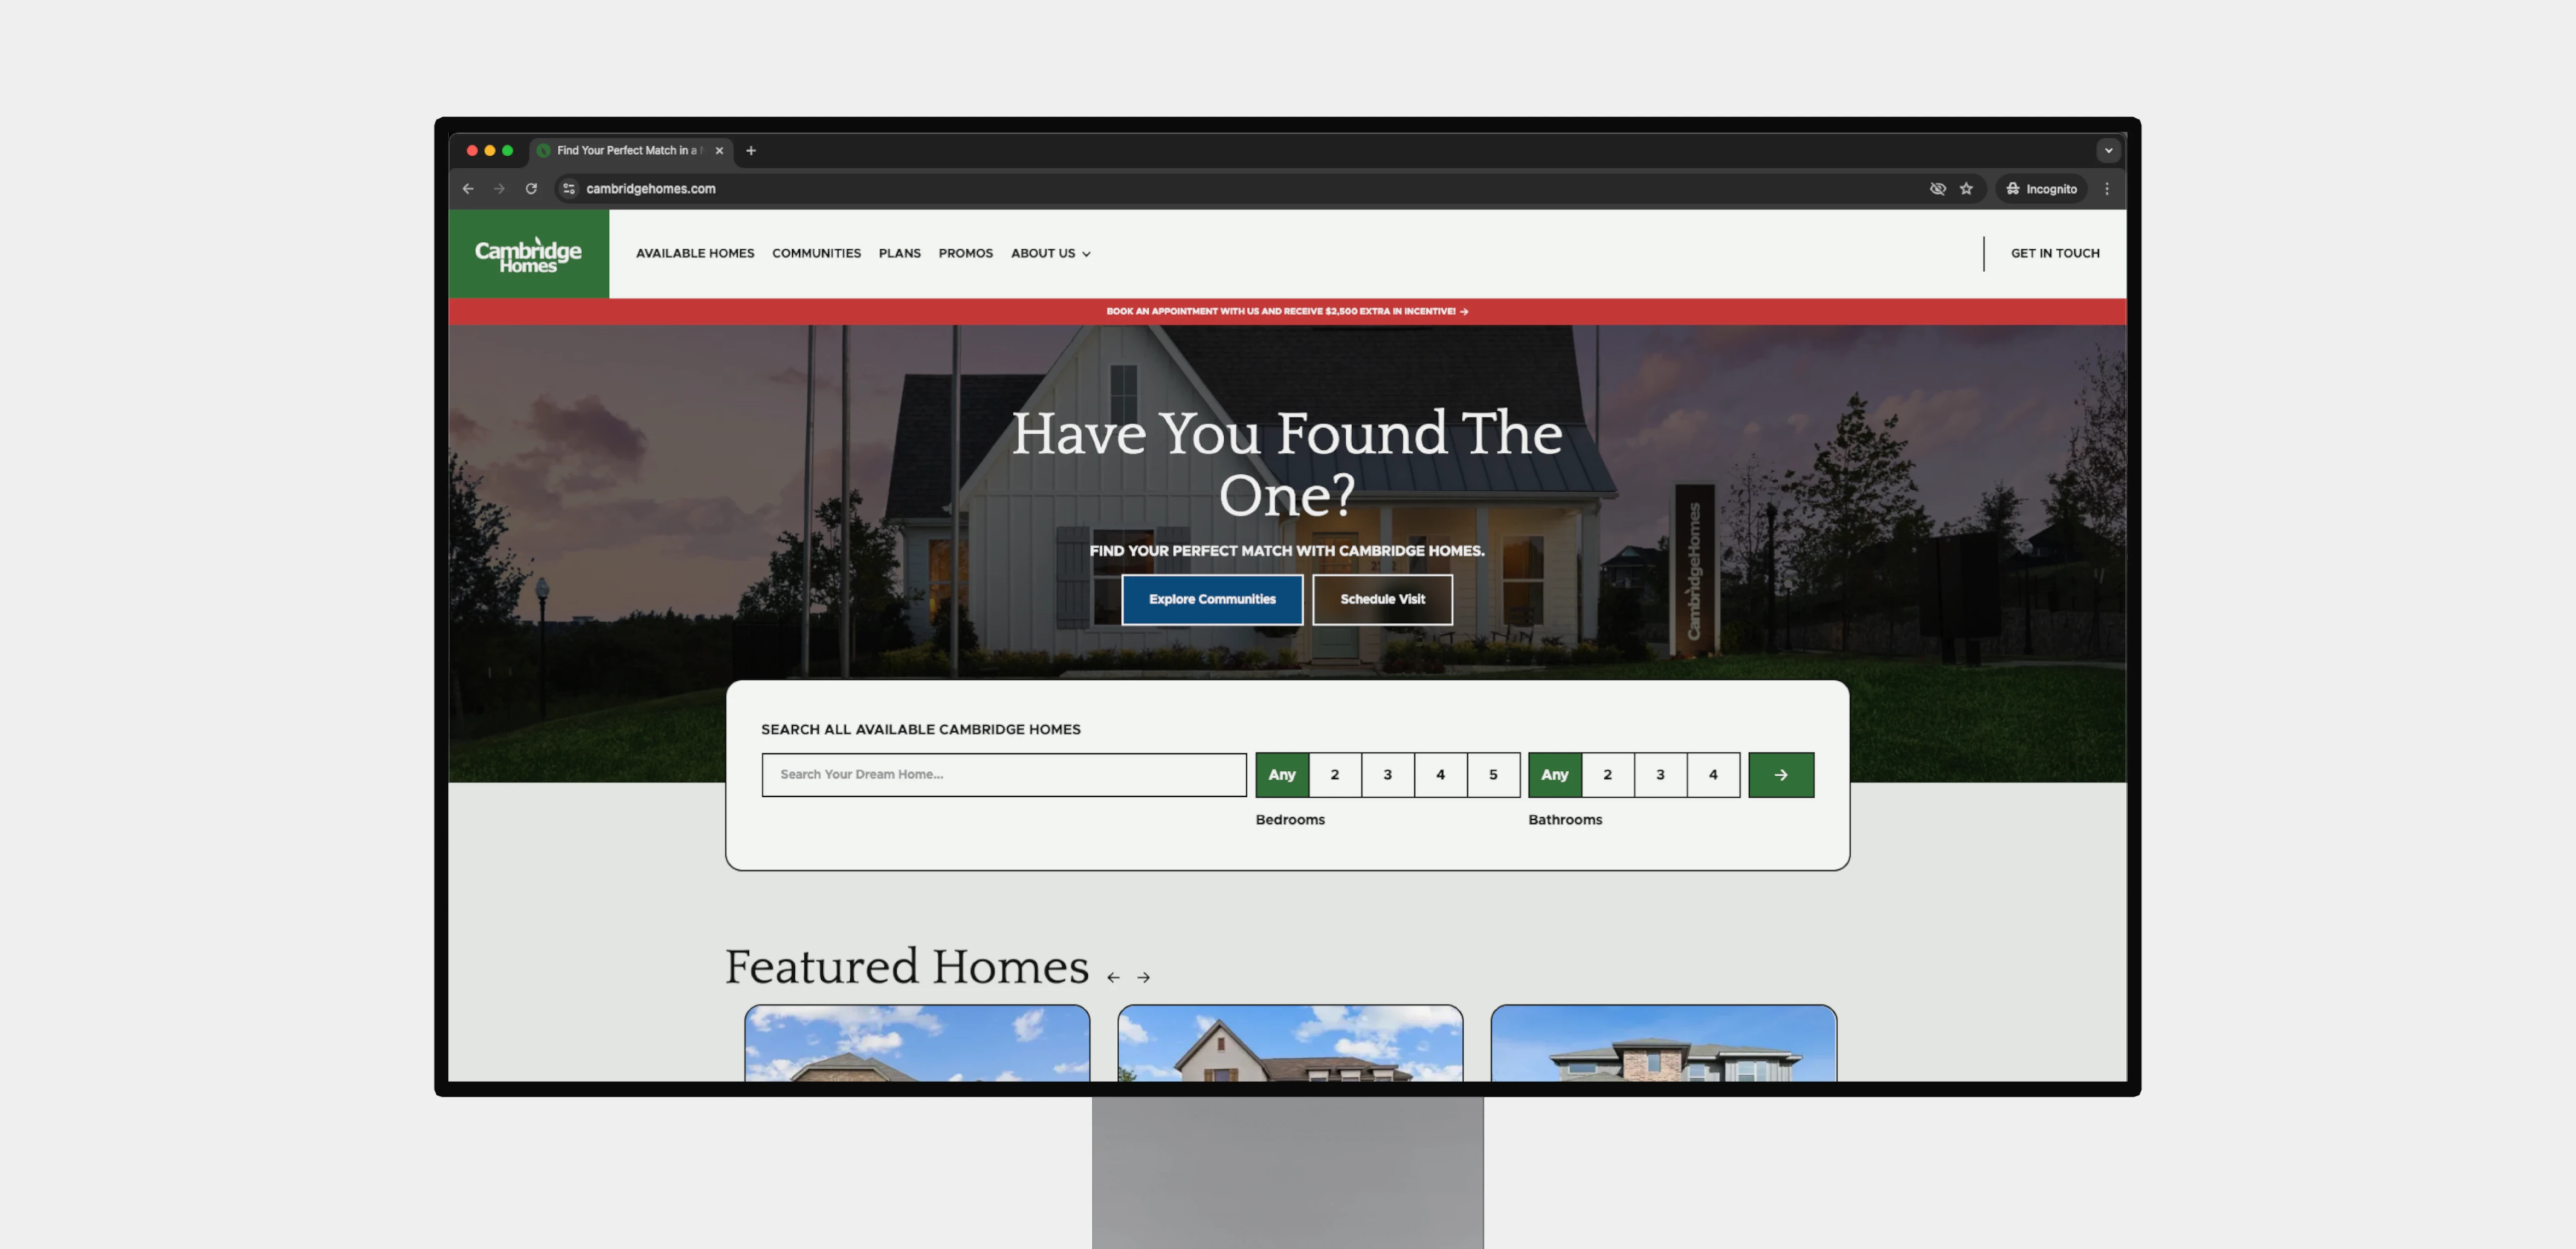Click the Explore Communities button
The width and height of the screenshot is (2576, 1249).
pos(1212,599)
